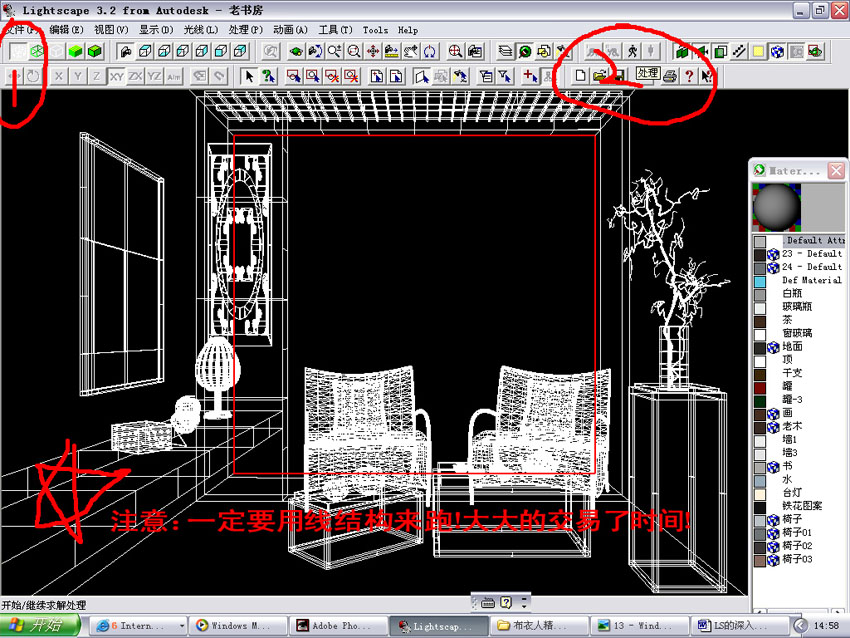Image resolution: width=850 pixels, height=638 pixels.
Task: Click the Open folder icon
Action: point(599,76)
